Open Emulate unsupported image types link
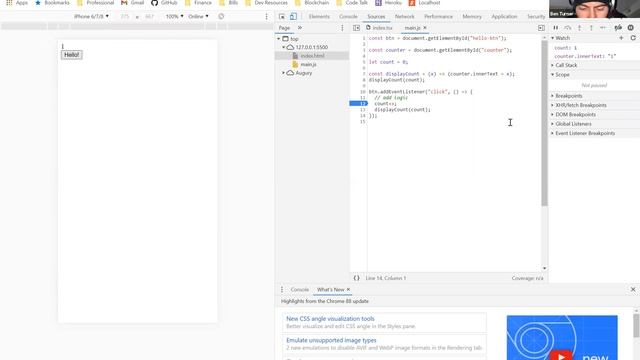The image size is (640, 360). (x=331, y=340)
